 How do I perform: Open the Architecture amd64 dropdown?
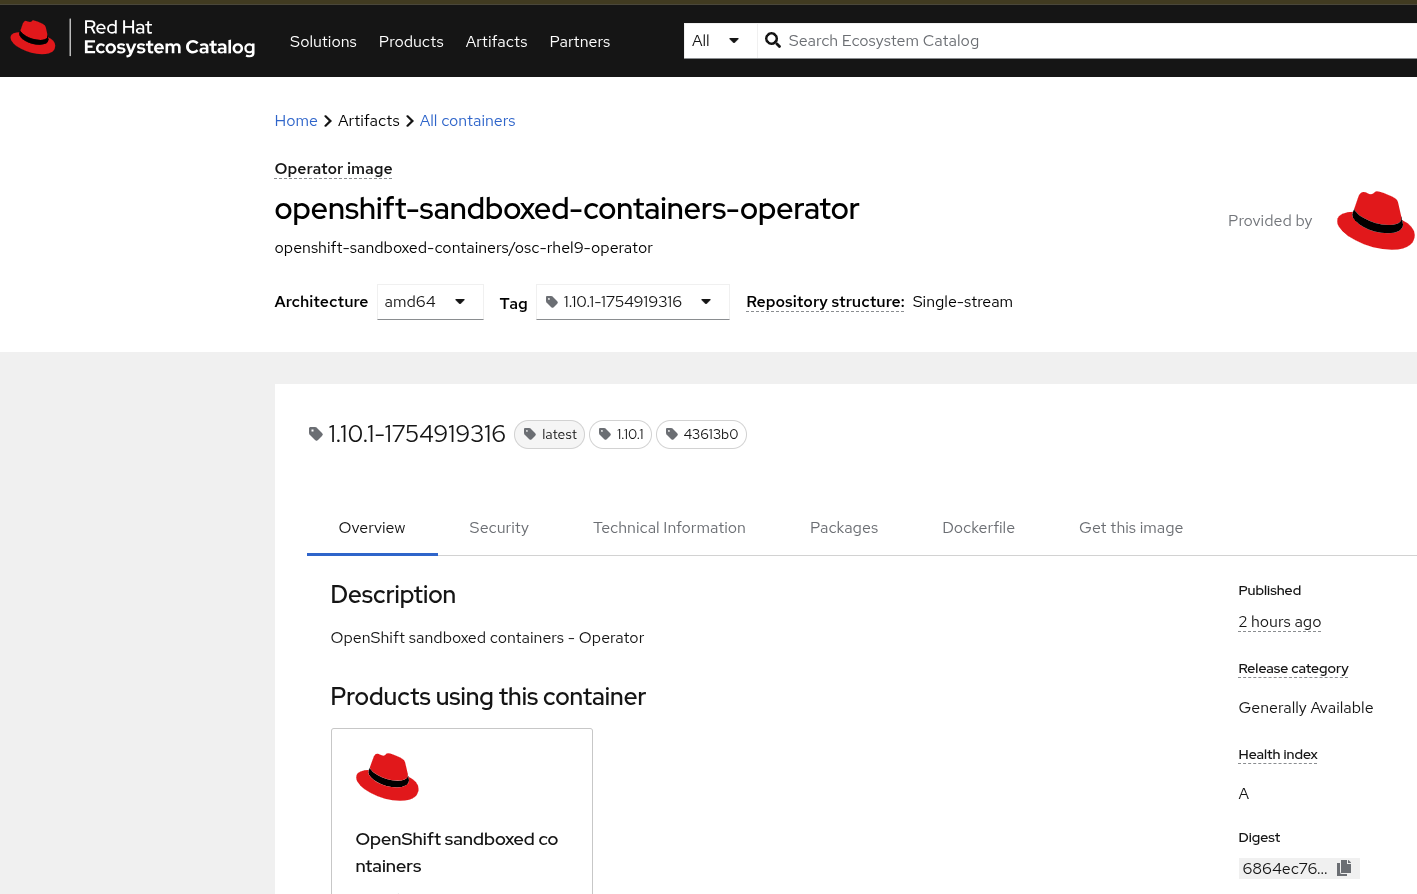430,302
